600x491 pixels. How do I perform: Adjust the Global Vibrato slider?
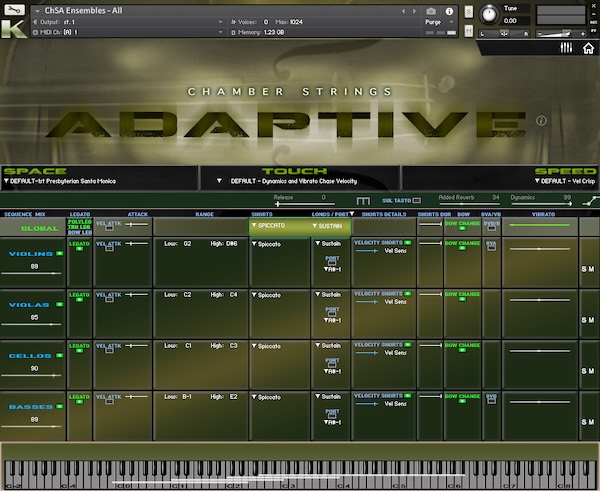click(540, 225)
